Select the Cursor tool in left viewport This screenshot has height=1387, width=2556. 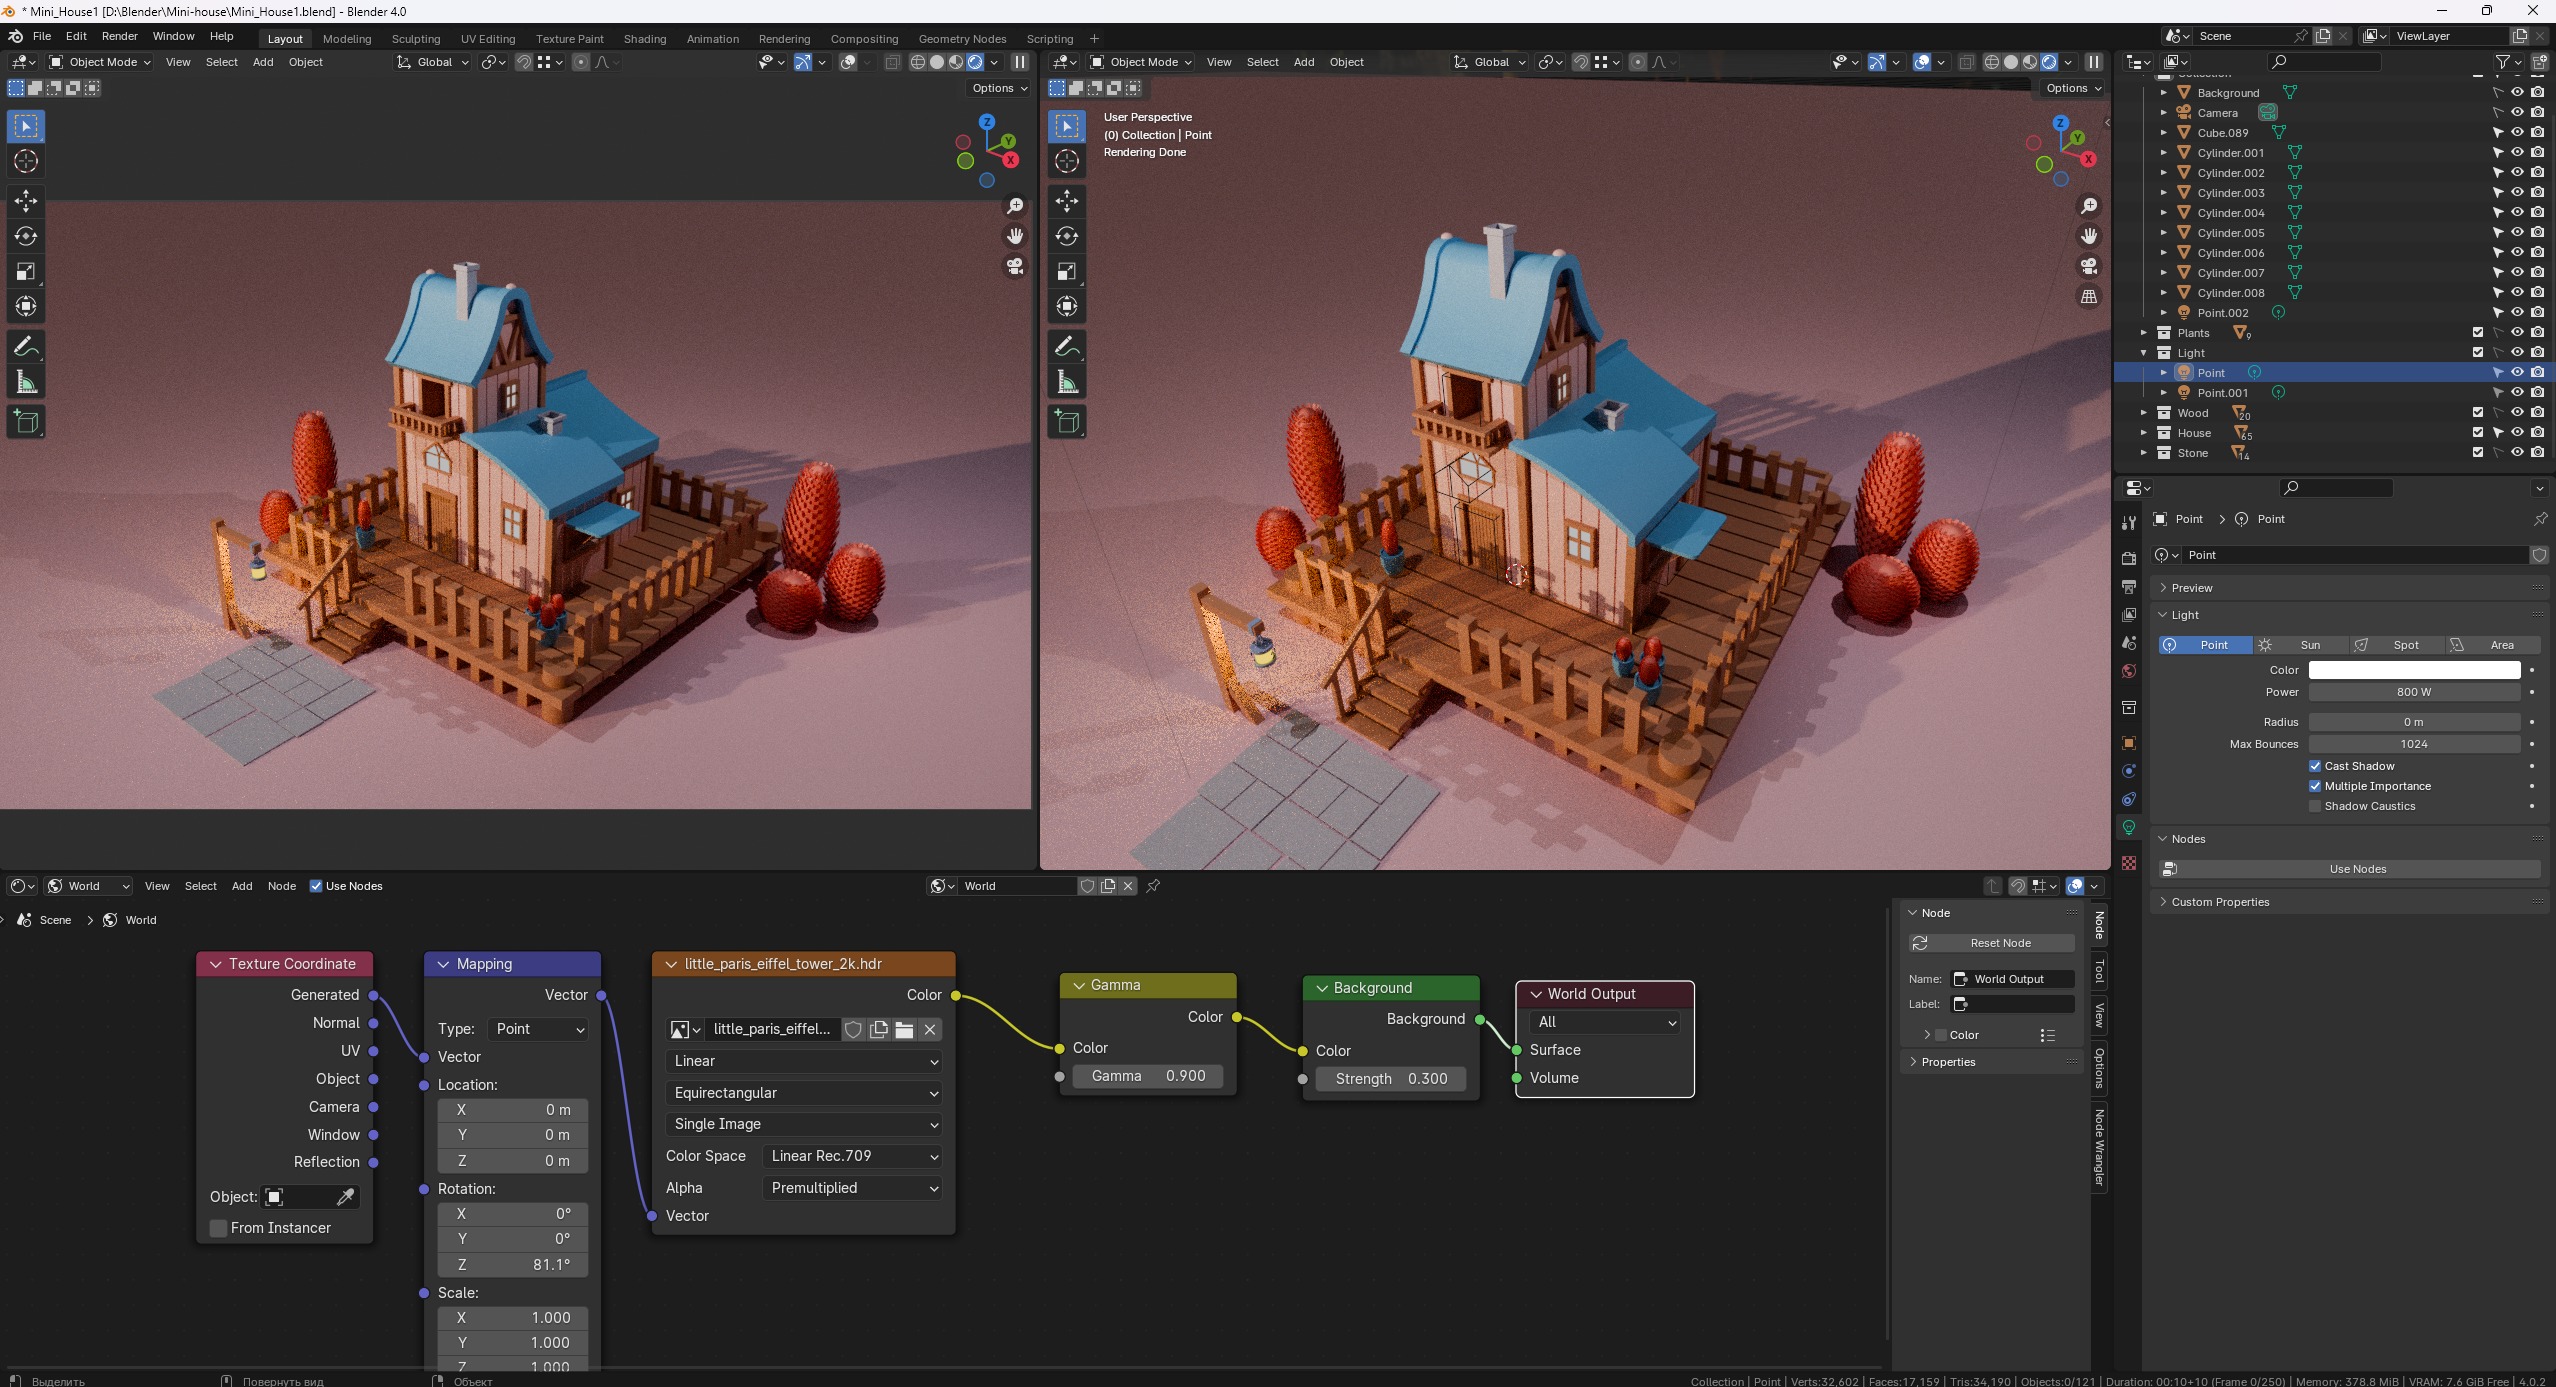tap(26, 161)
